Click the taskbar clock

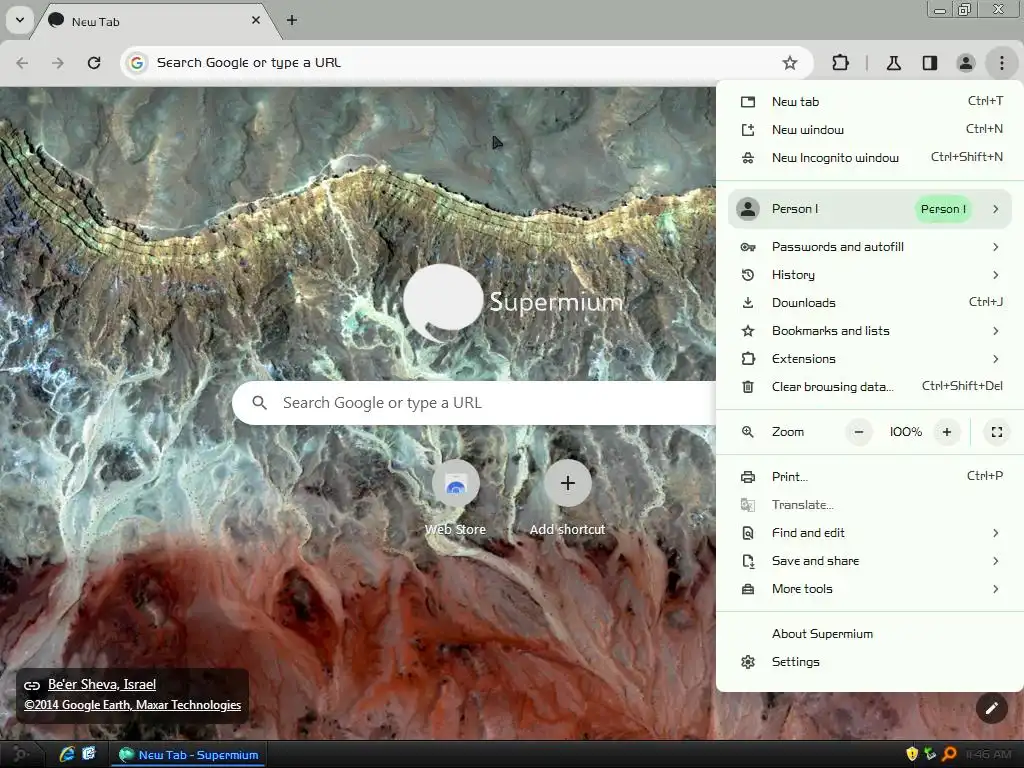coord(988,754)
